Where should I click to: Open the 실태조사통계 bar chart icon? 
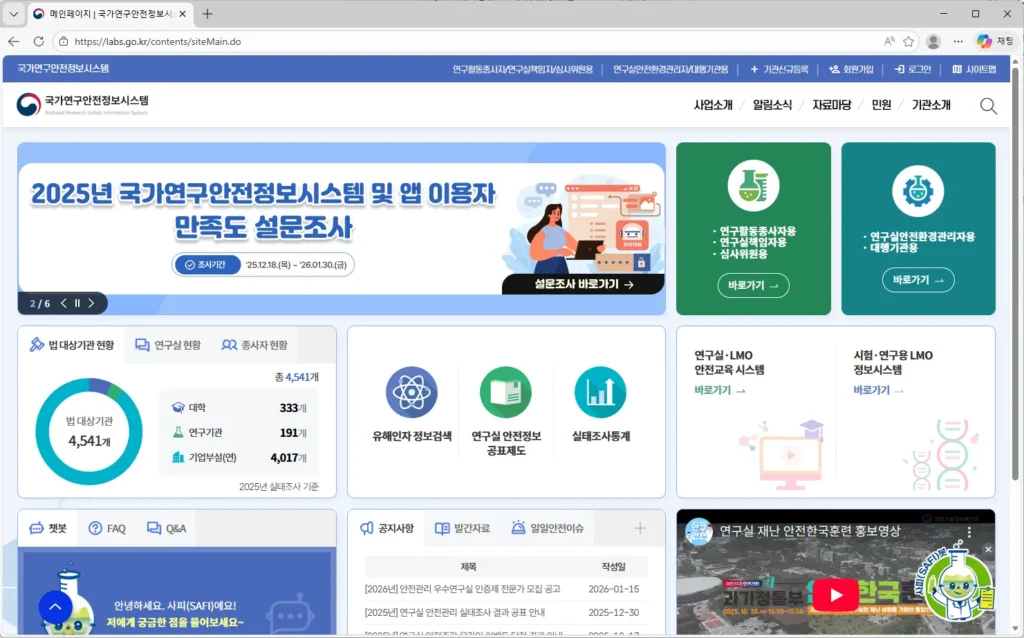pyautogui.click(x=599, y=391)
